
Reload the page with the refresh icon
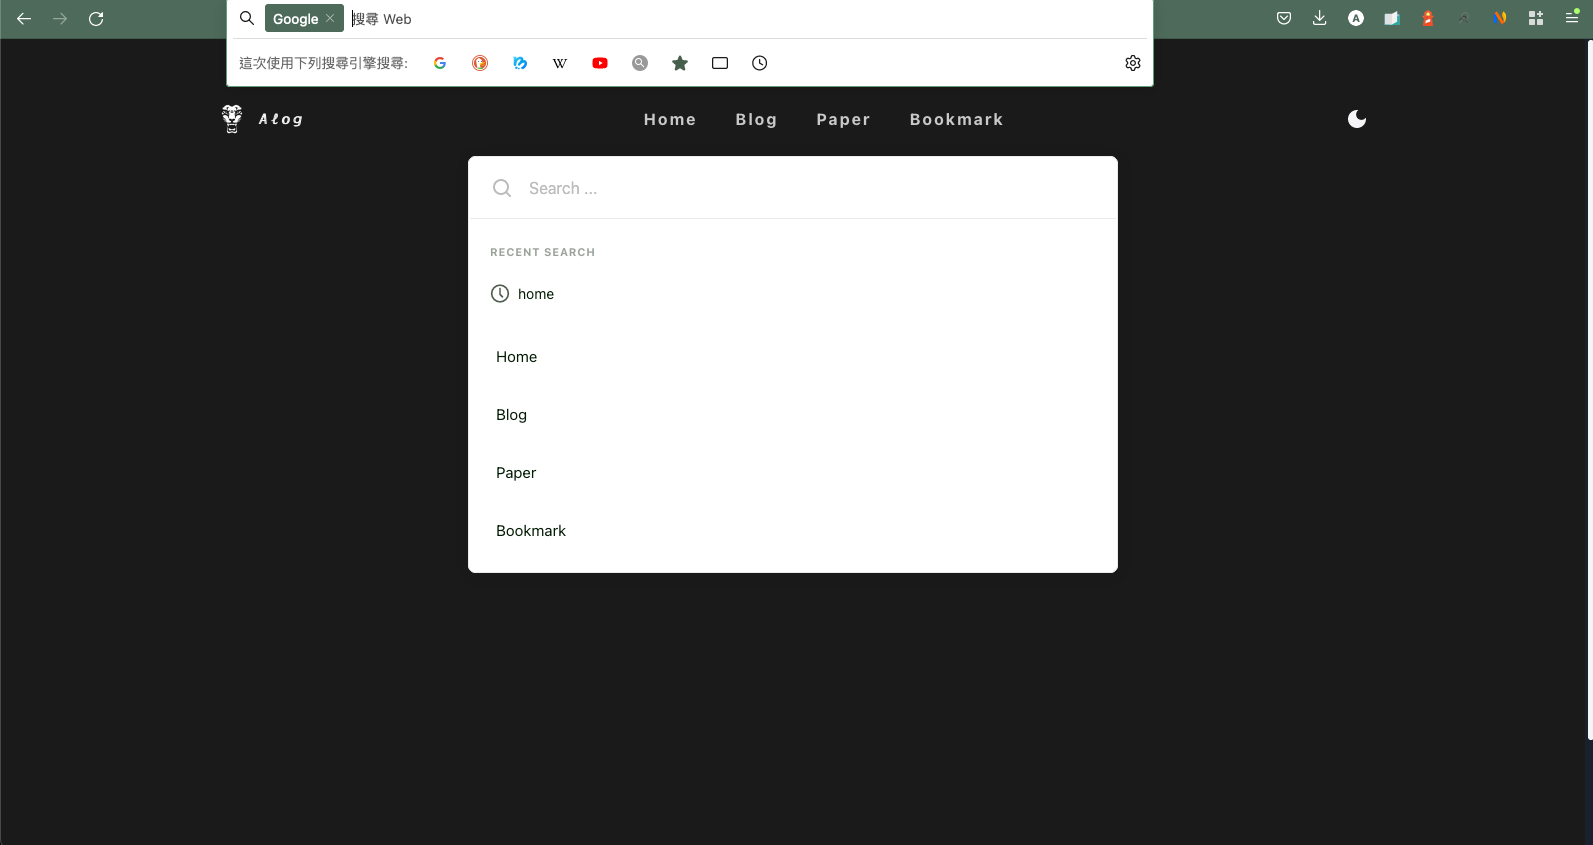pyautogui.click(x=96, y=19)
